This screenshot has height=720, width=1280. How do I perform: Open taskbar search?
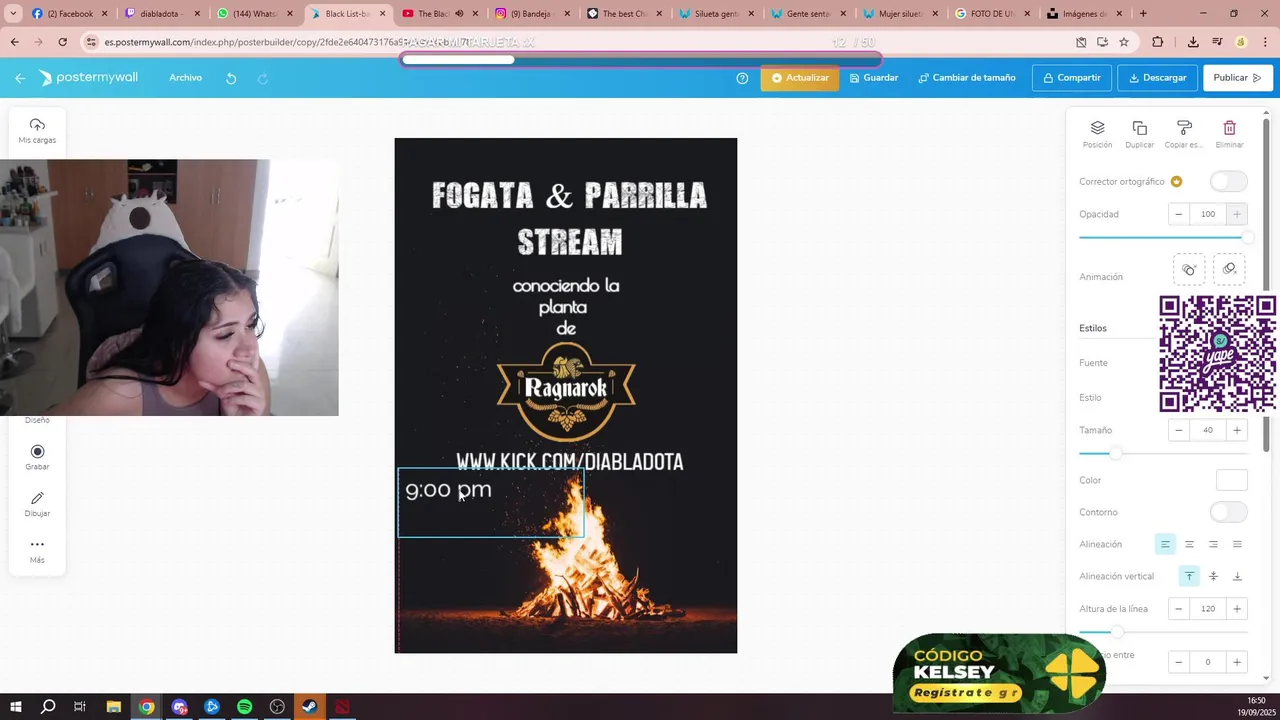click(x=48, y=707)
